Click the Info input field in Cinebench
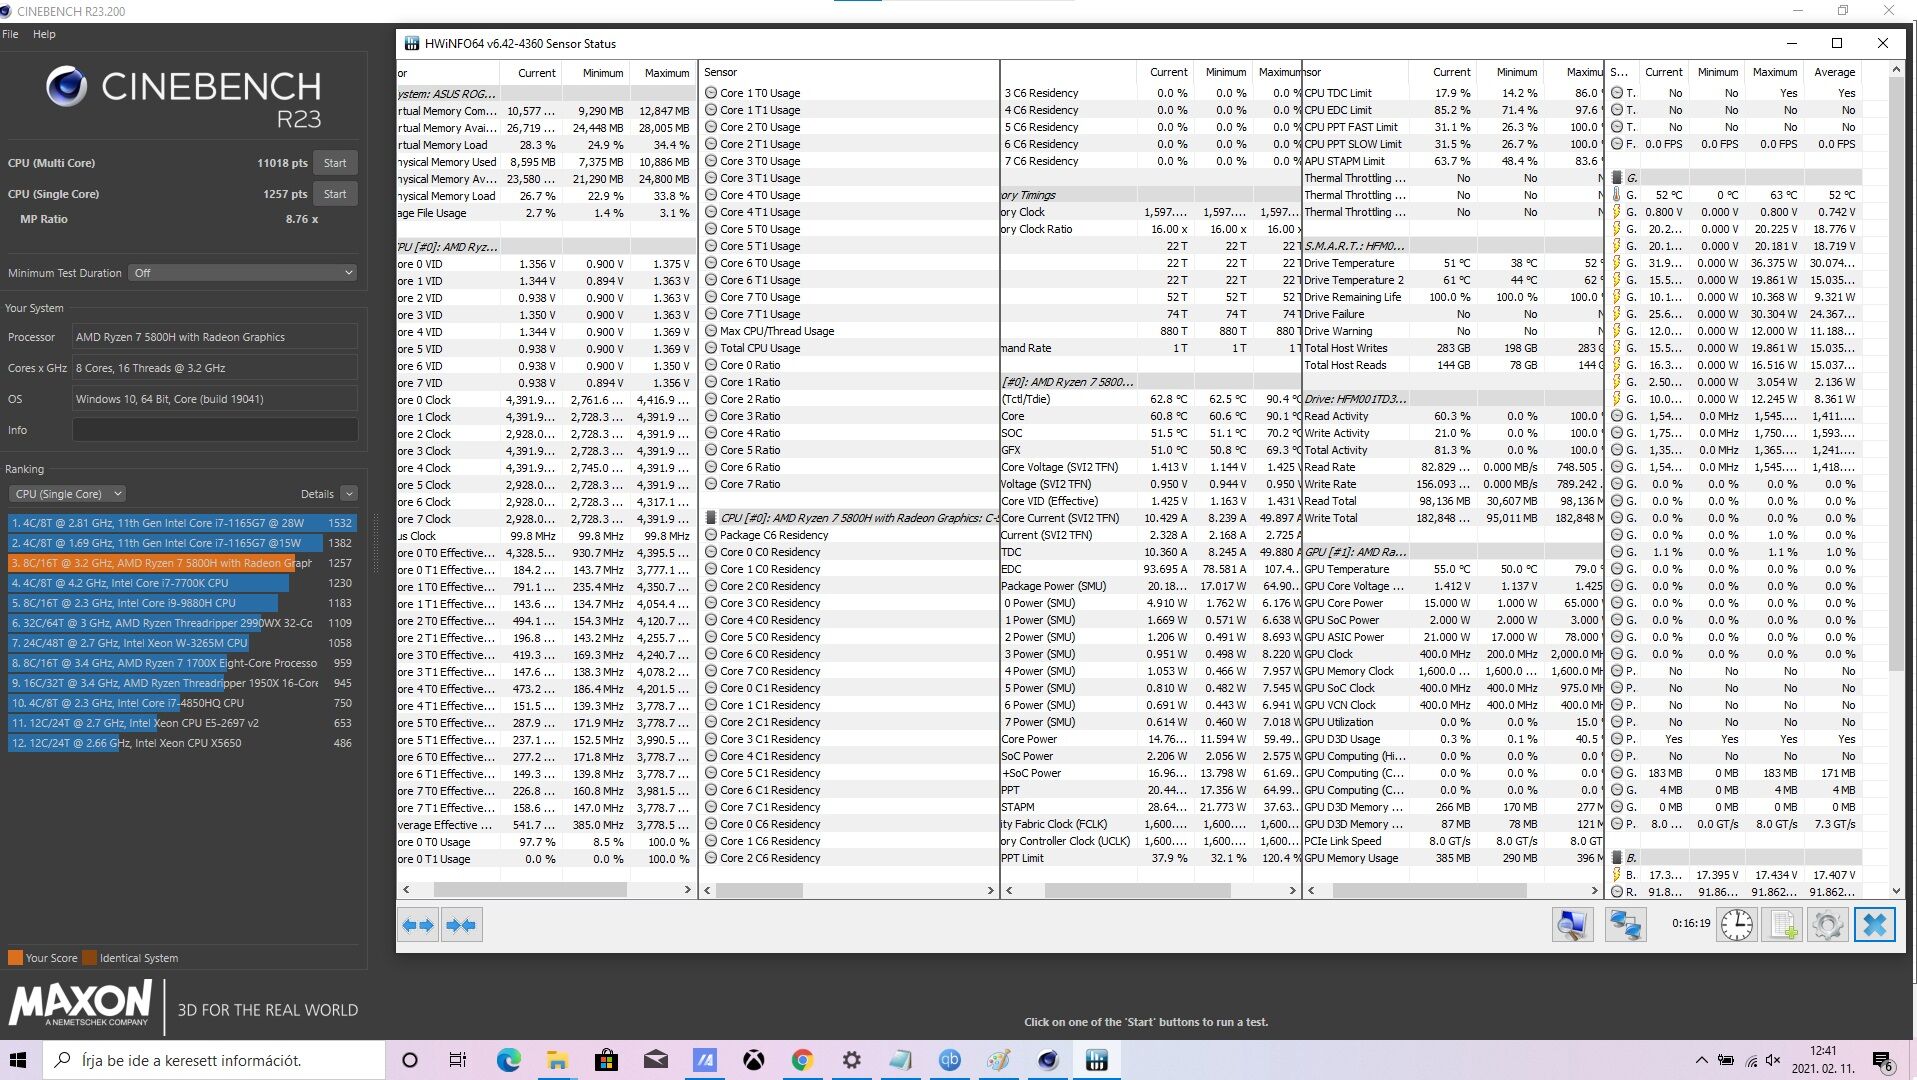1917x1080 pixels. pos(215,430)
